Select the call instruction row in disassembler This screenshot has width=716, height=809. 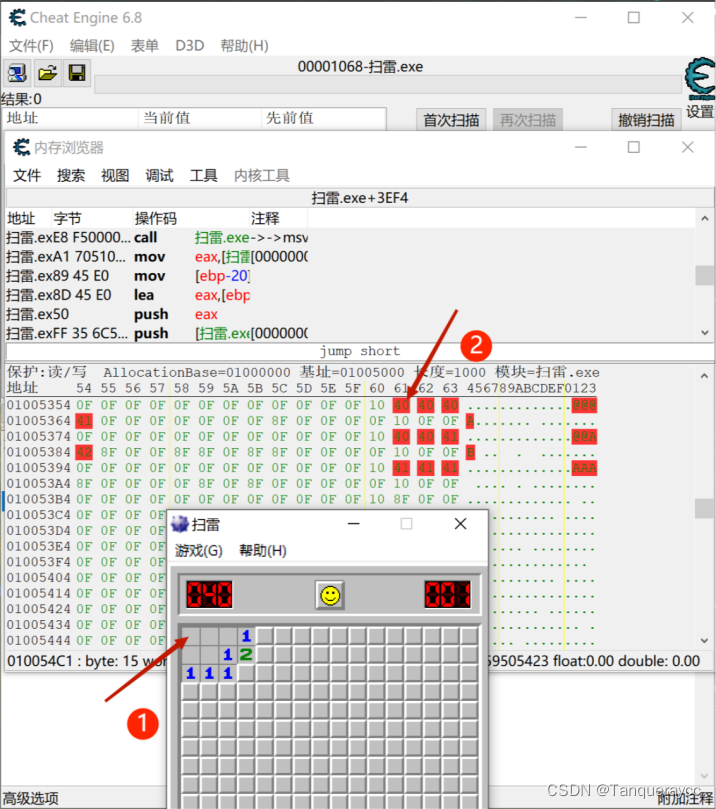pos(157,237)
